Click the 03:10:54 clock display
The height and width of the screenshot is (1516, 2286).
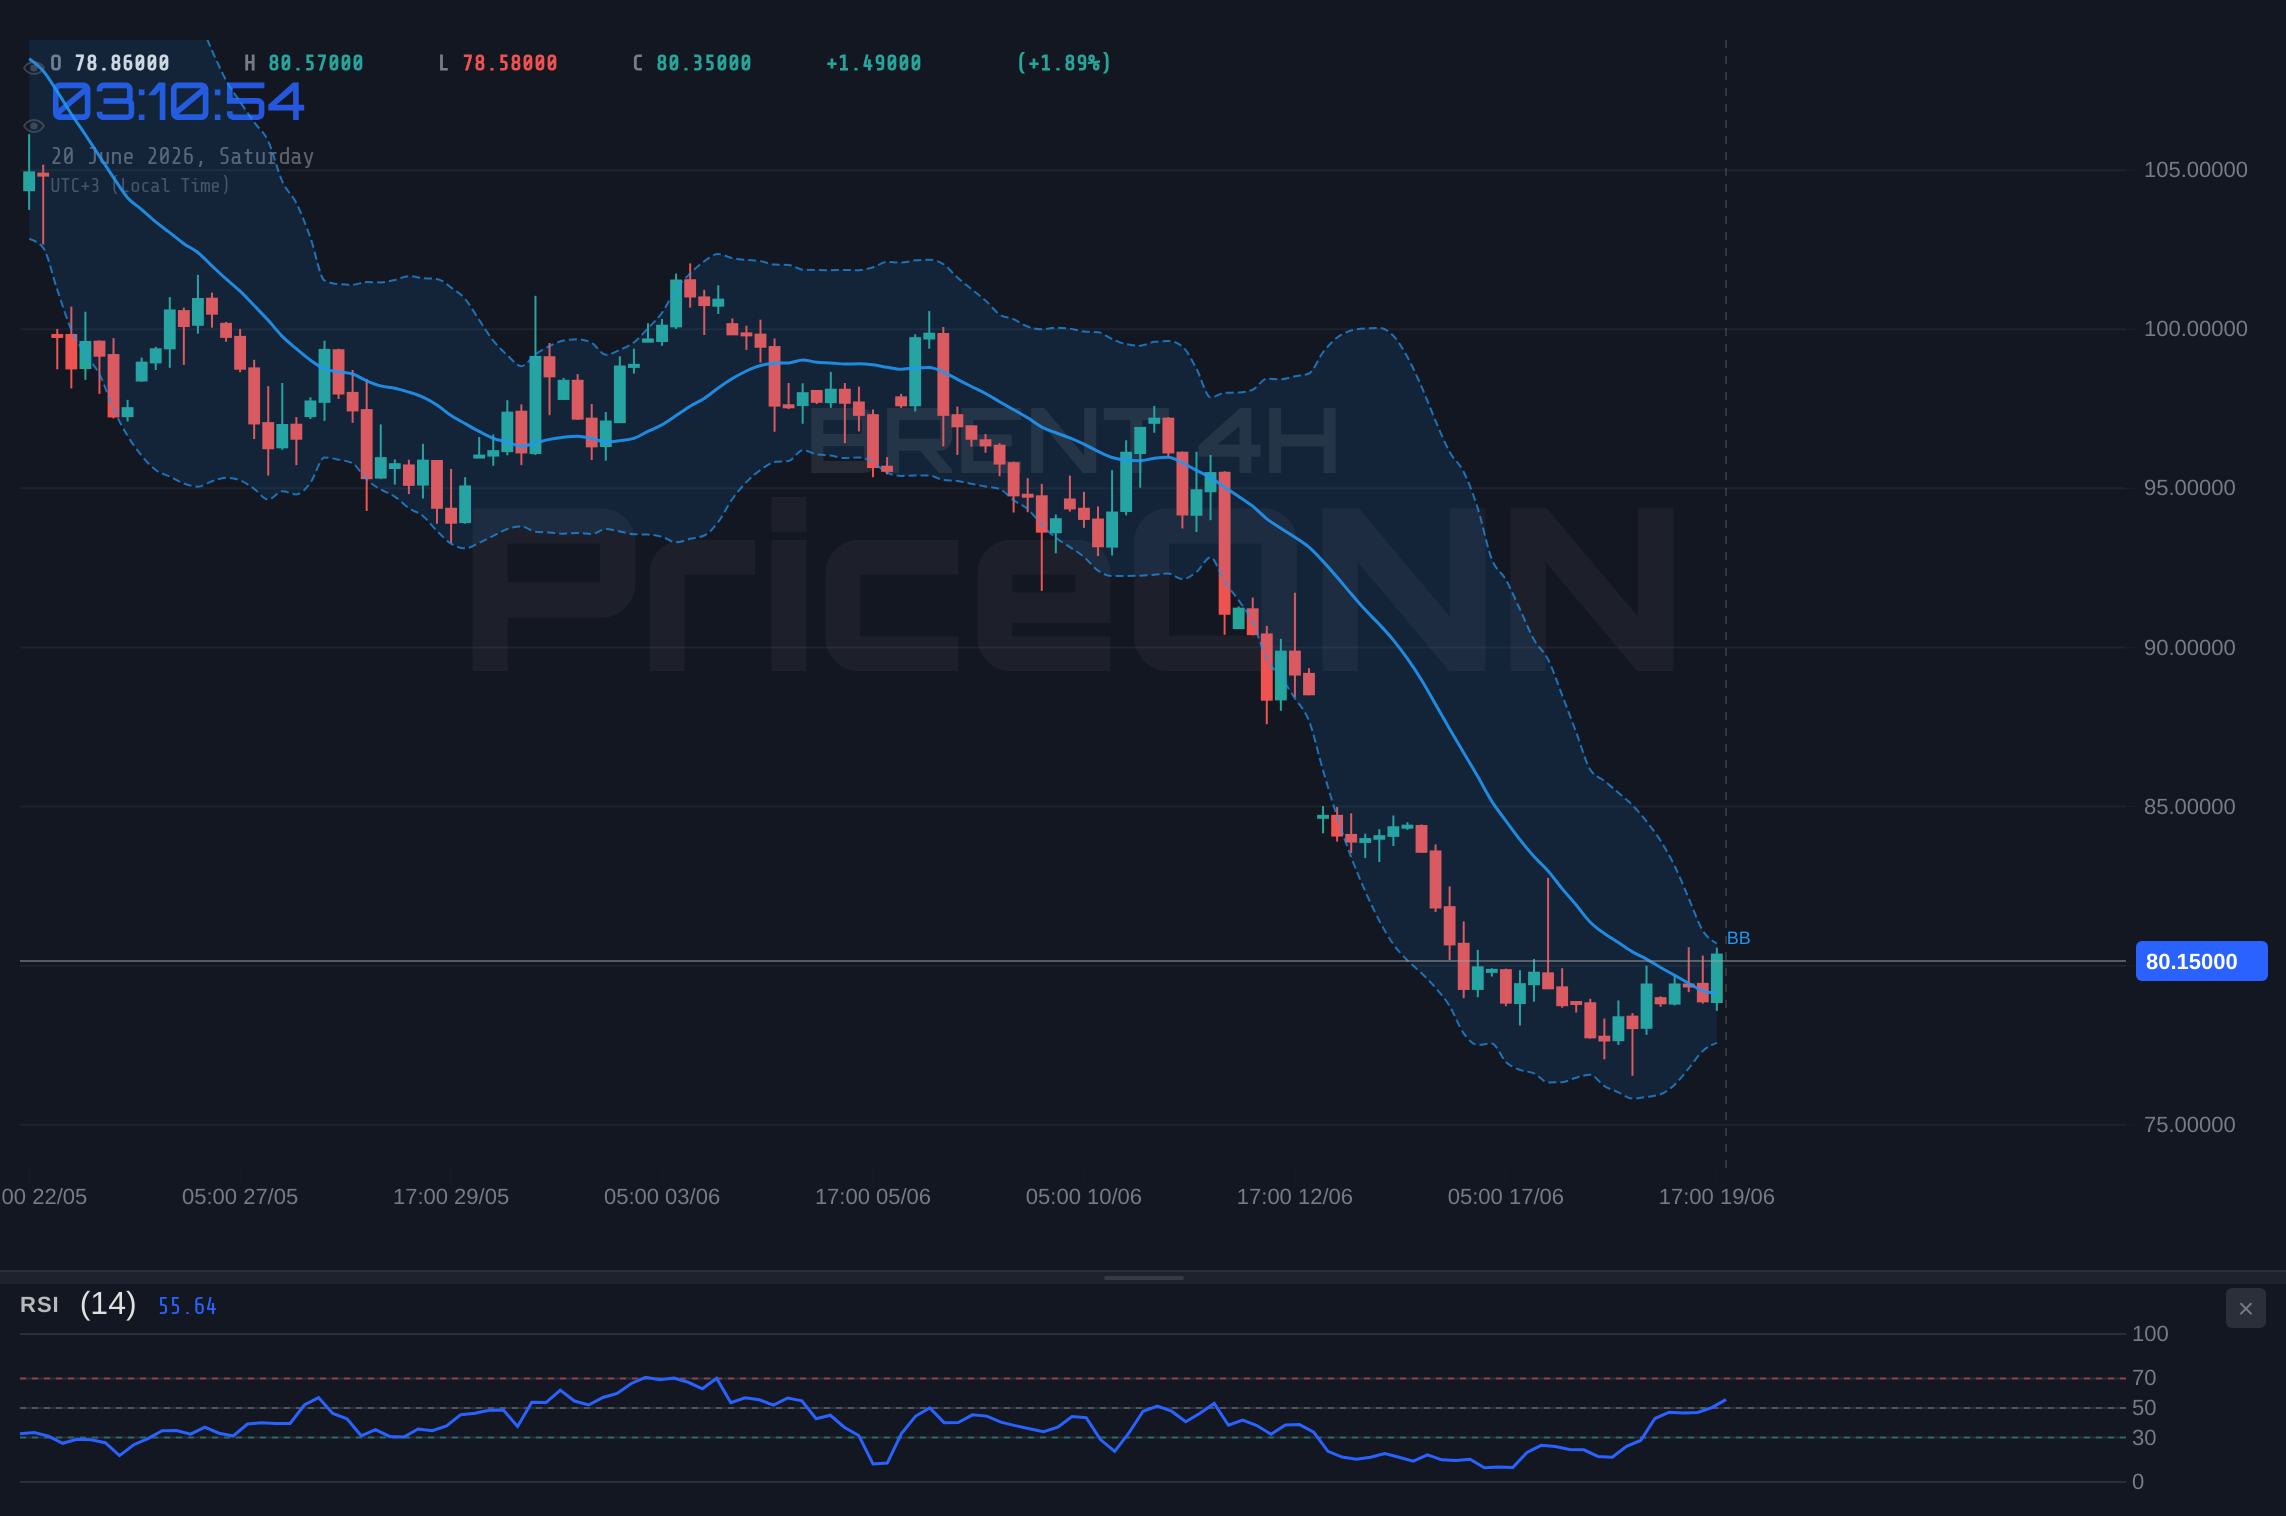(178, 102)
